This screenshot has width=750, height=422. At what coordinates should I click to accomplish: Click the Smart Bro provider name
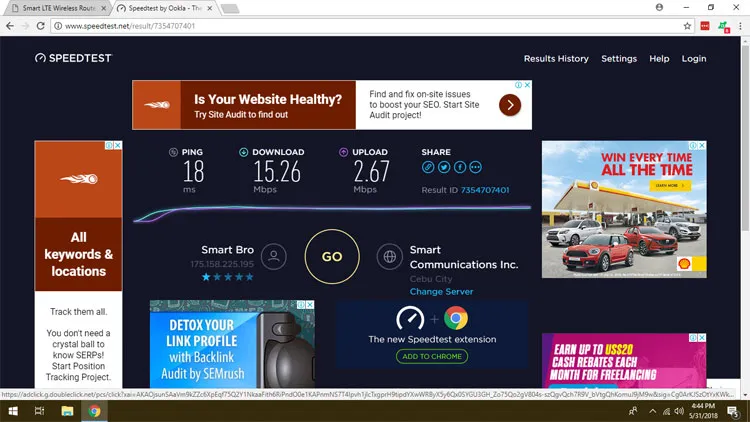click(x=227, y=250)
